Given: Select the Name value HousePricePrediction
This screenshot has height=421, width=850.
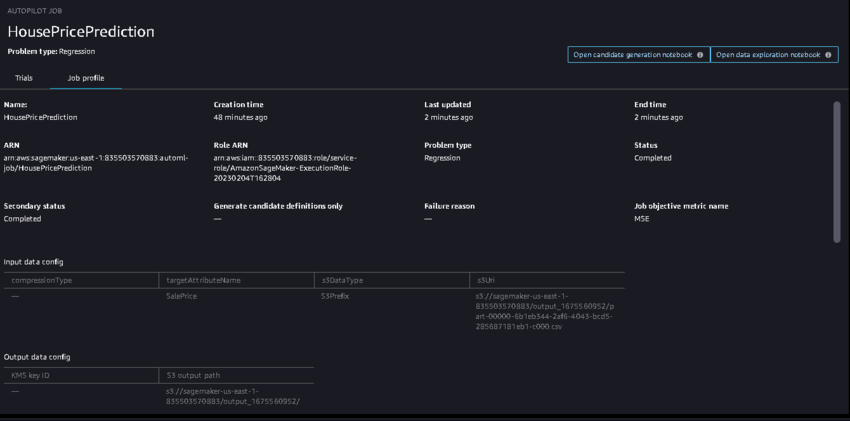Looking at the screenshot, I should tap(41, 117).
